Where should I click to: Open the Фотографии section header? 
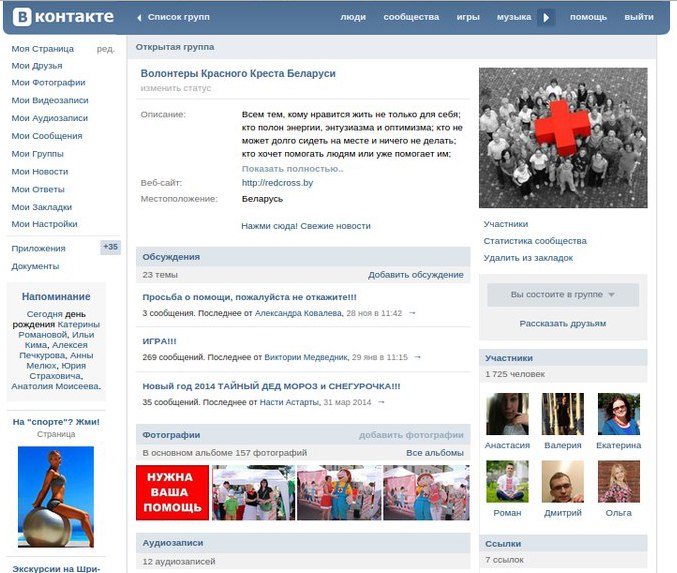(171, 435)
